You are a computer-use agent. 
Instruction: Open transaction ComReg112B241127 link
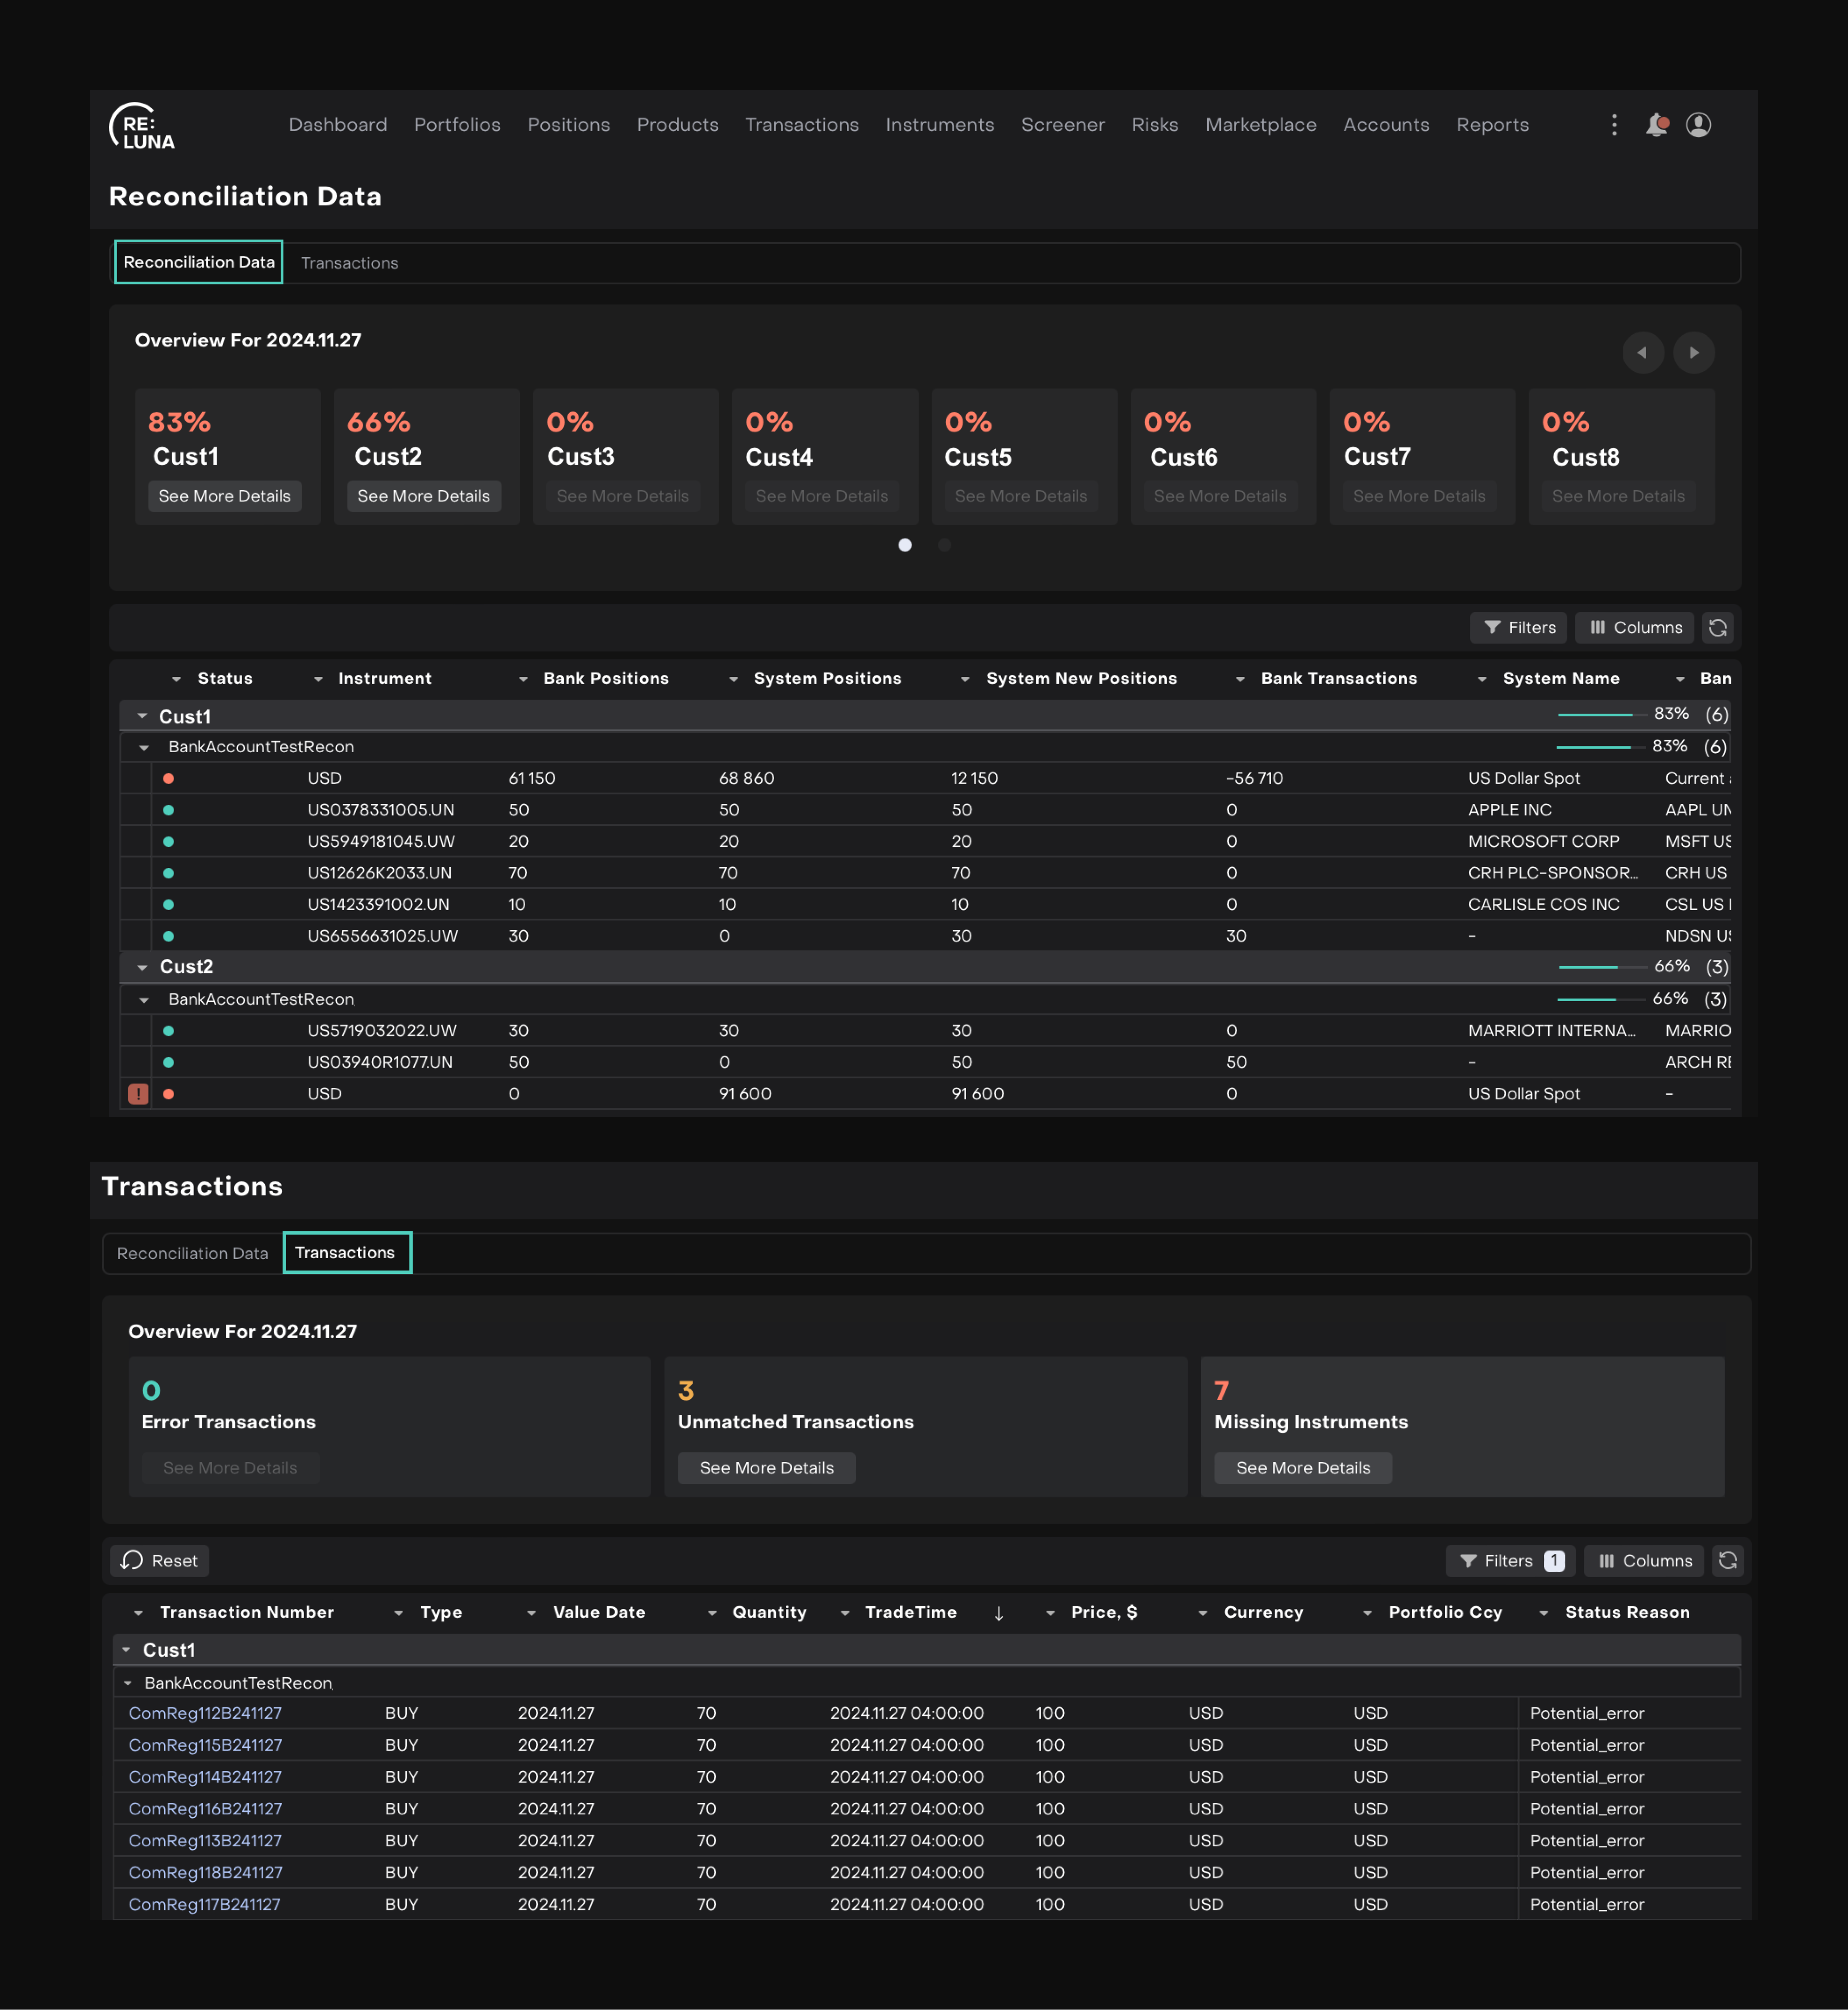coord(205,1713)
